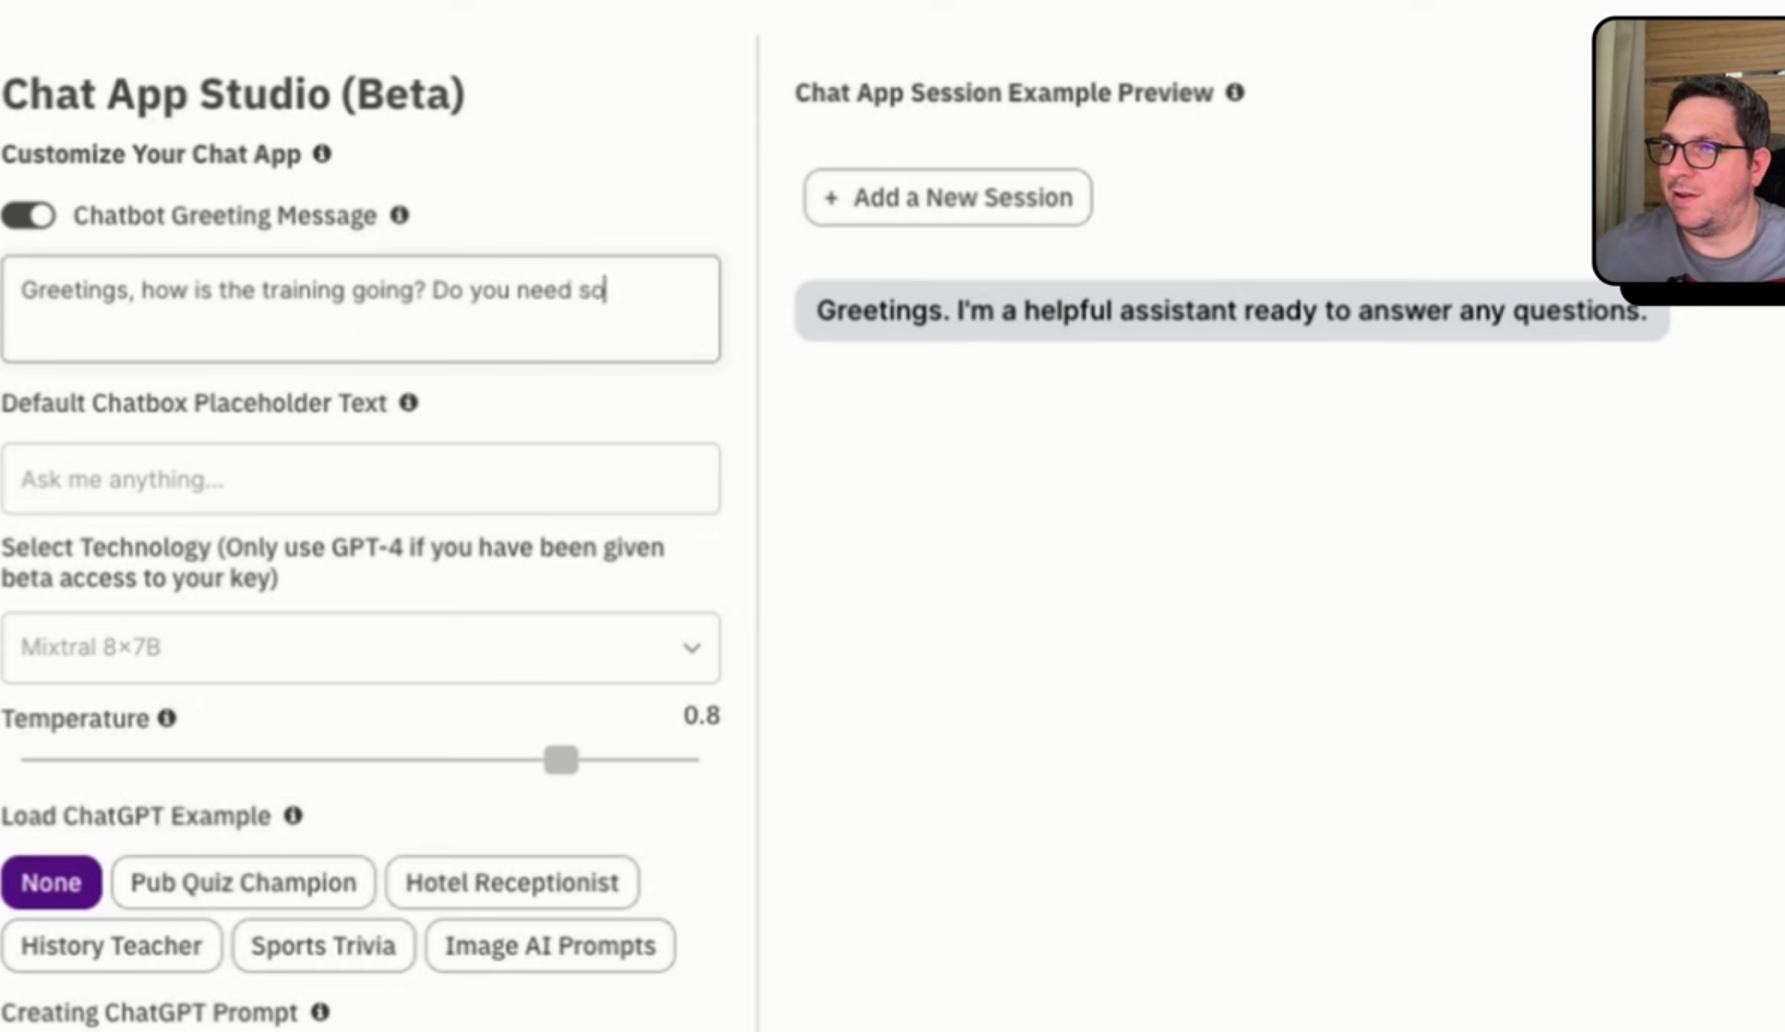Click the Ask me anything placeholder field

[x=360, y=479]
